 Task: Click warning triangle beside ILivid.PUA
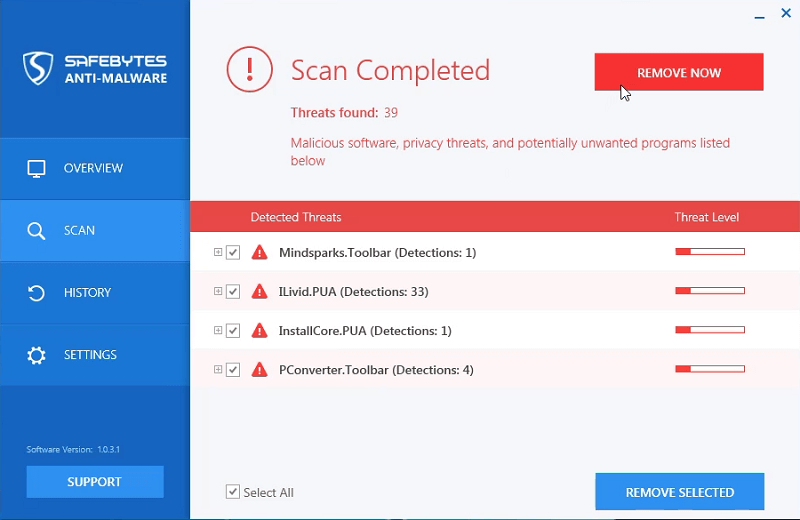click(260, 291)
